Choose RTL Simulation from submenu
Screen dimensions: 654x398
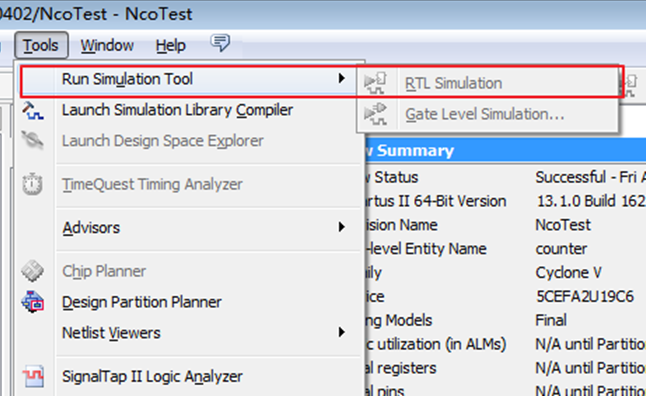pos(488,83)
